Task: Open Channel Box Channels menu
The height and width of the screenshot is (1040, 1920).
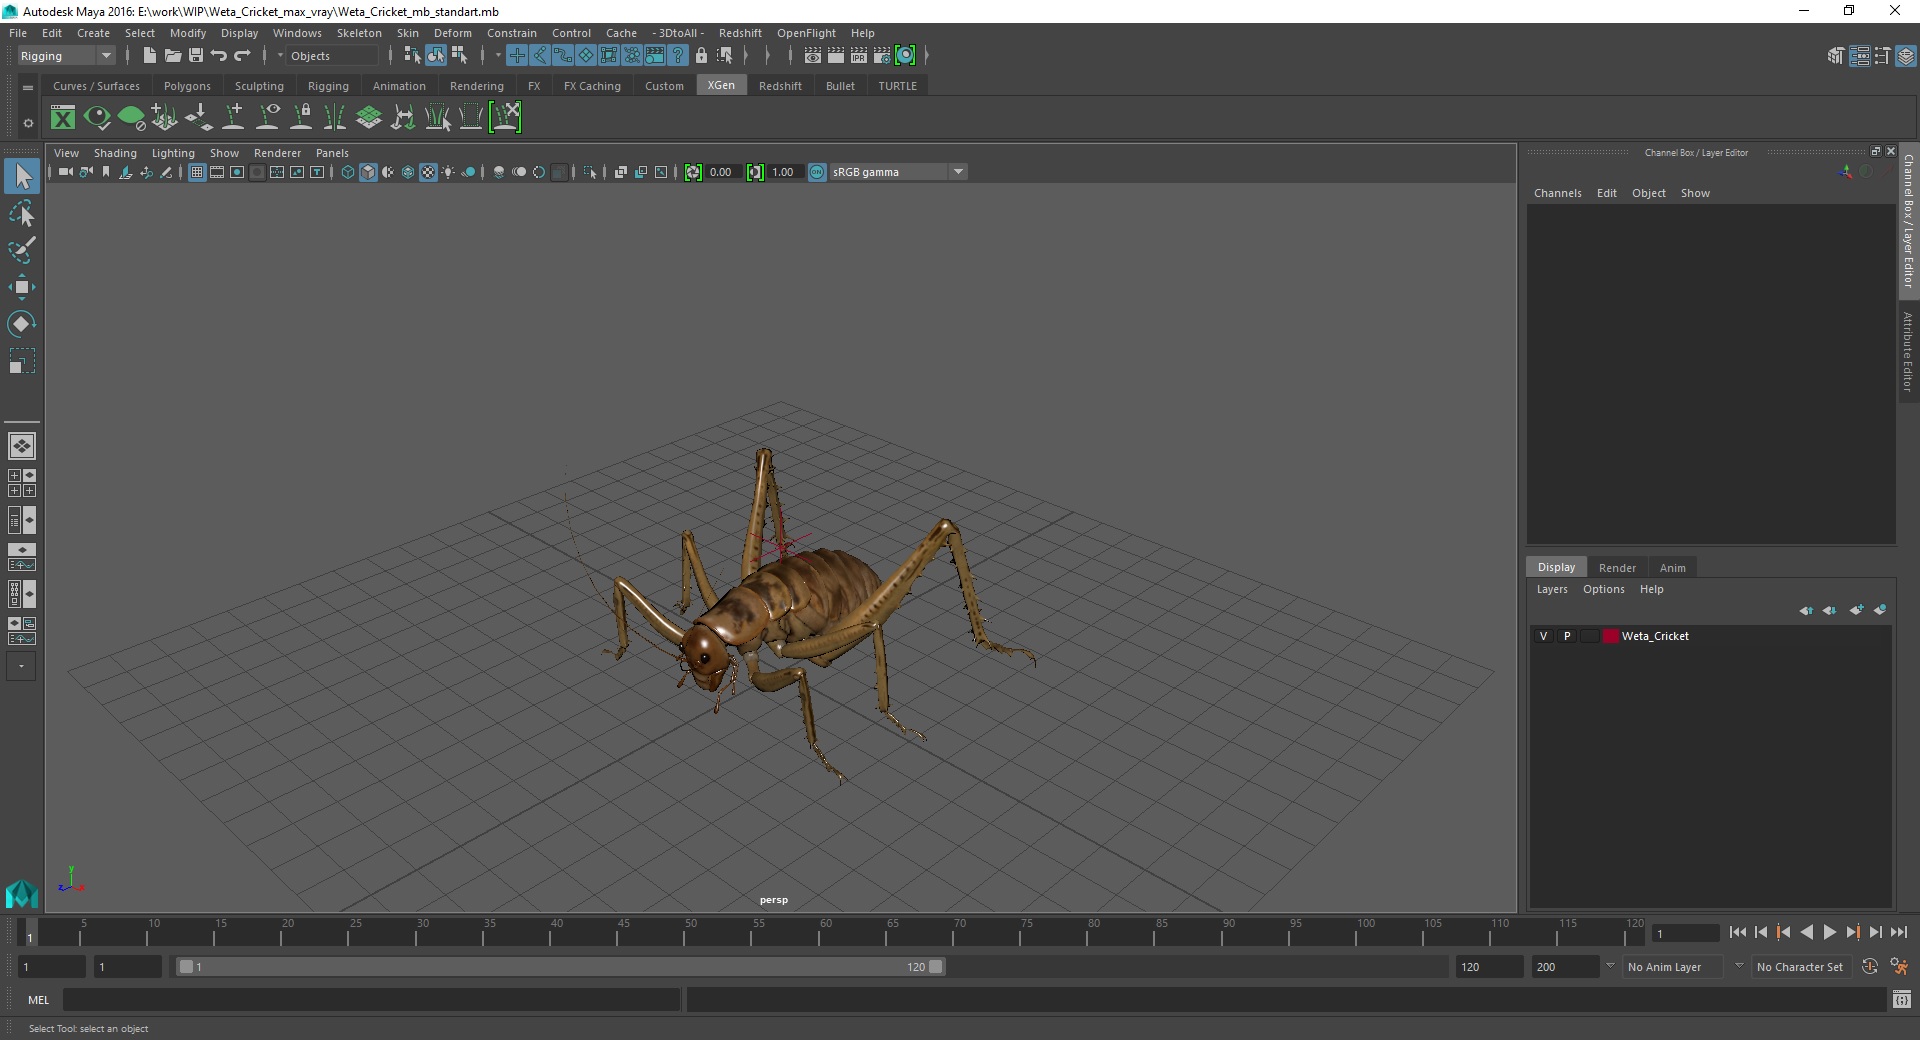Action: click(1557, 193)
